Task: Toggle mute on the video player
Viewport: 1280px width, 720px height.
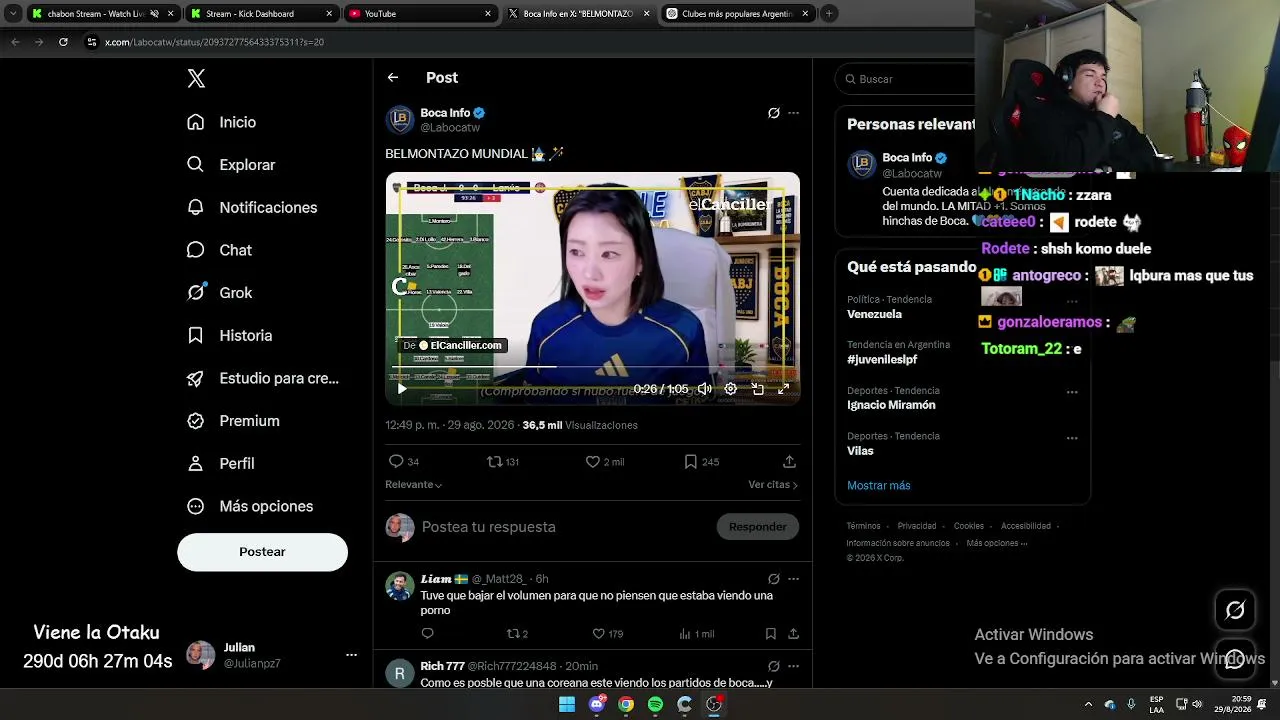Action: click(x=704, y=389)
